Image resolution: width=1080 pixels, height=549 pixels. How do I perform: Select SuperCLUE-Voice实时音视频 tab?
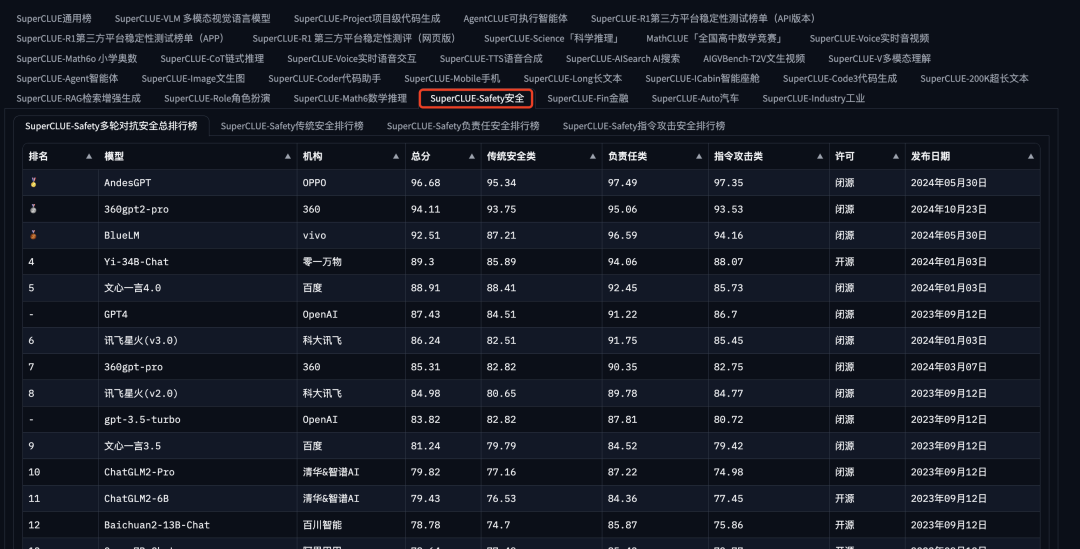(x=869, y=39)
